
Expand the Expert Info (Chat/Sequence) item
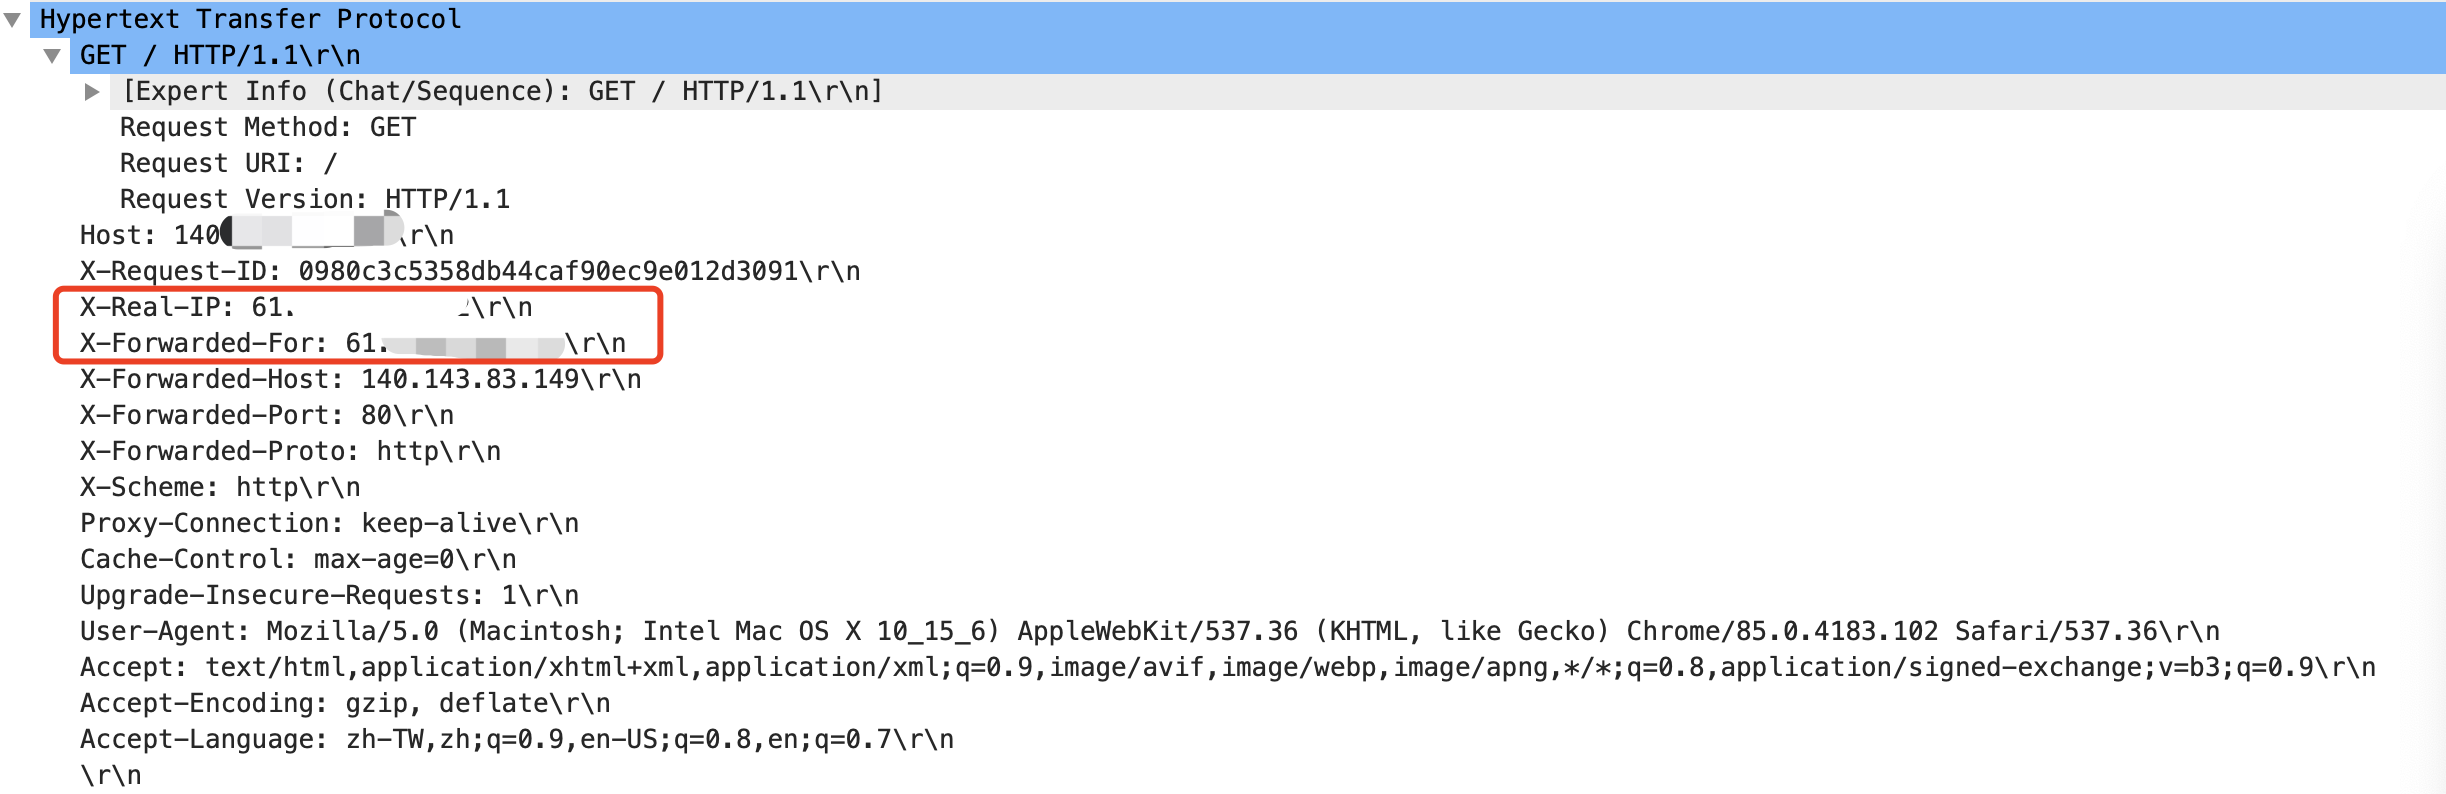click(92, 92)
